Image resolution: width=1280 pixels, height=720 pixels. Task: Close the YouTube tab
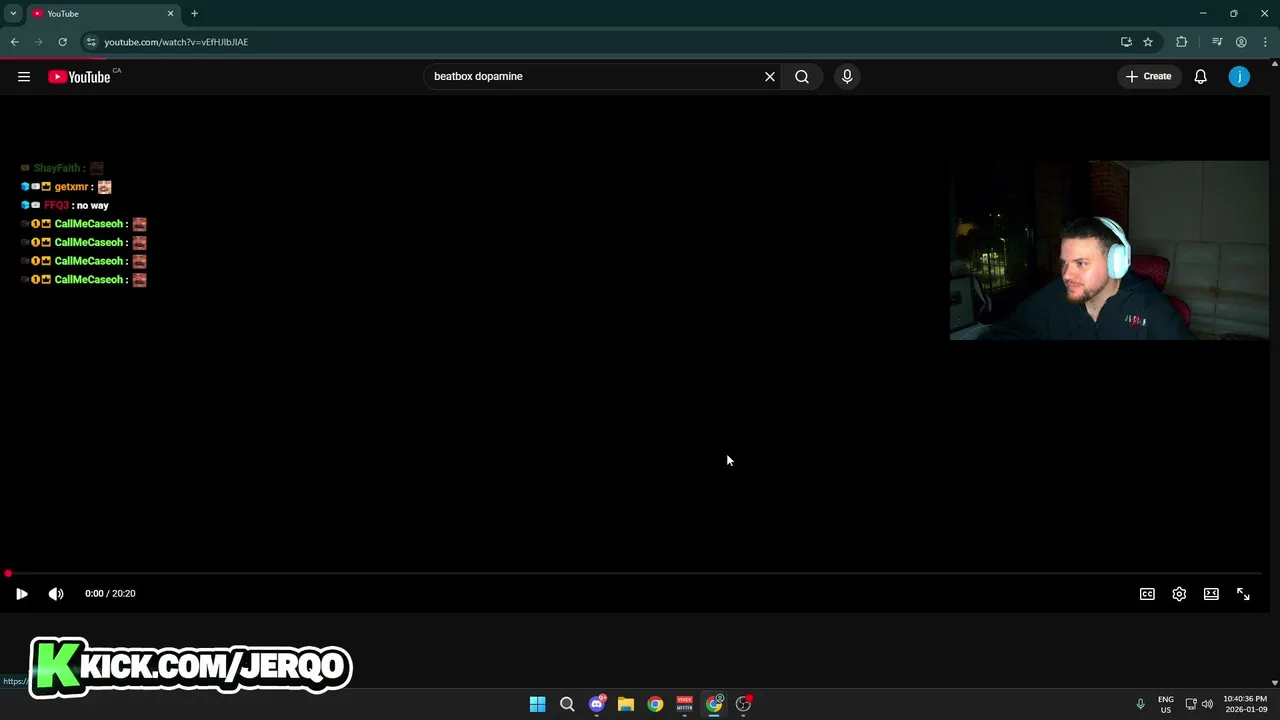click(170, 14)
